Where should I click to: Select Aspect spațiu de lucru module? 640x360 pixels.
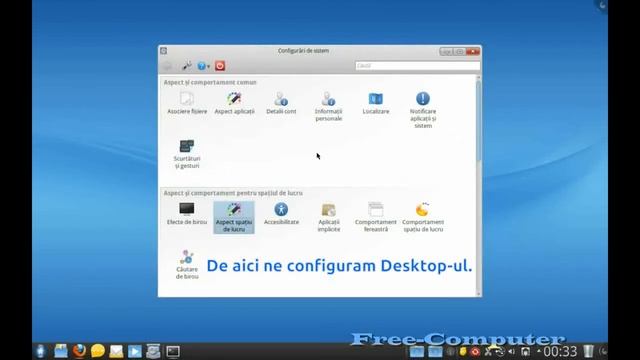(234, 217)
